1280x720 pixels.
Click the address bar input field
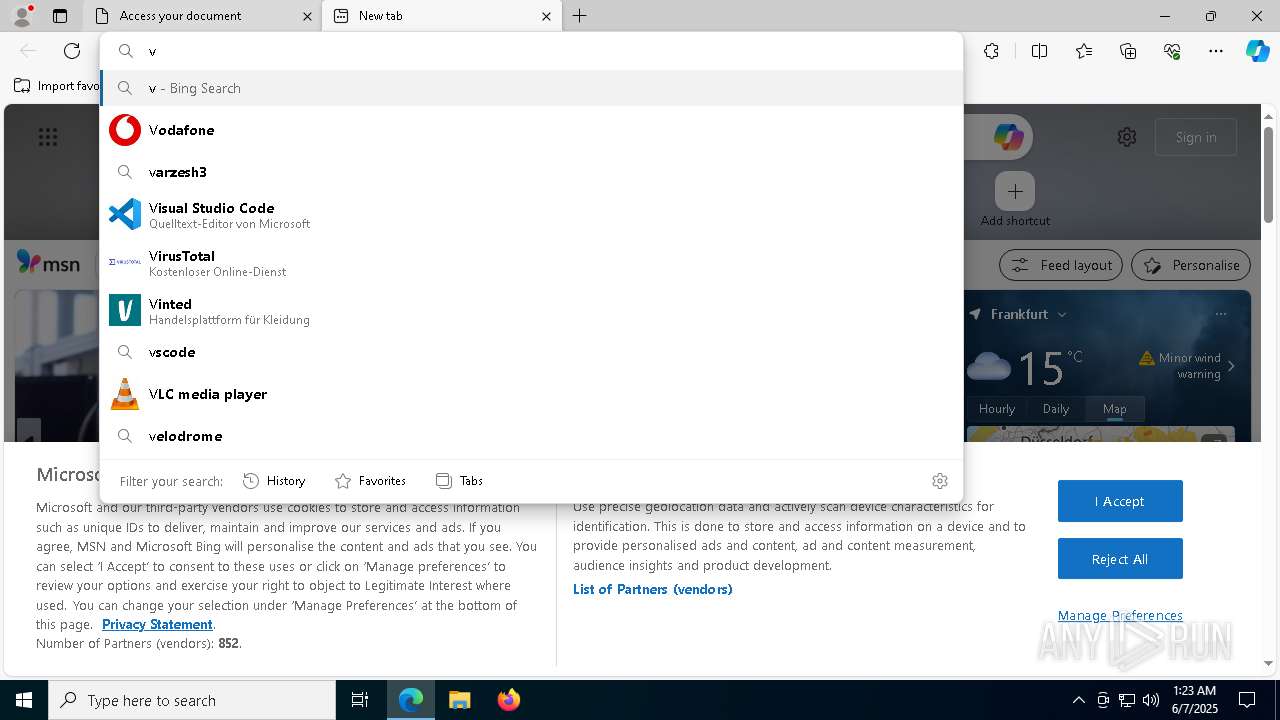click(550, 51)
